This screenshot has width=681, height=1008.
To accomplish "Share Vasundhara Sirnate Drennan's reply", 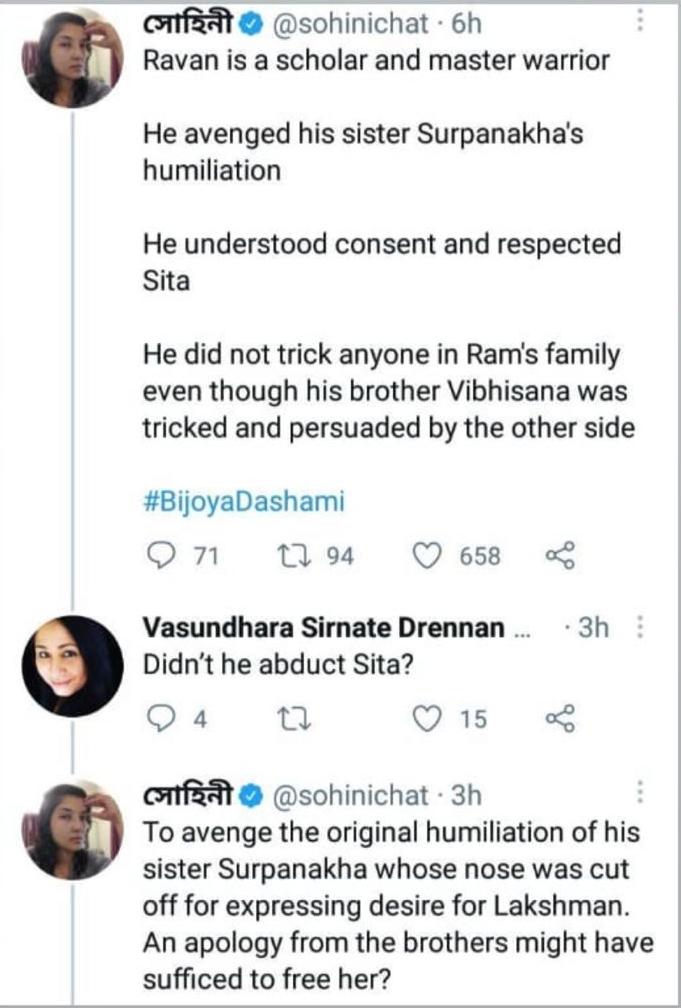I will click(559, 718).
